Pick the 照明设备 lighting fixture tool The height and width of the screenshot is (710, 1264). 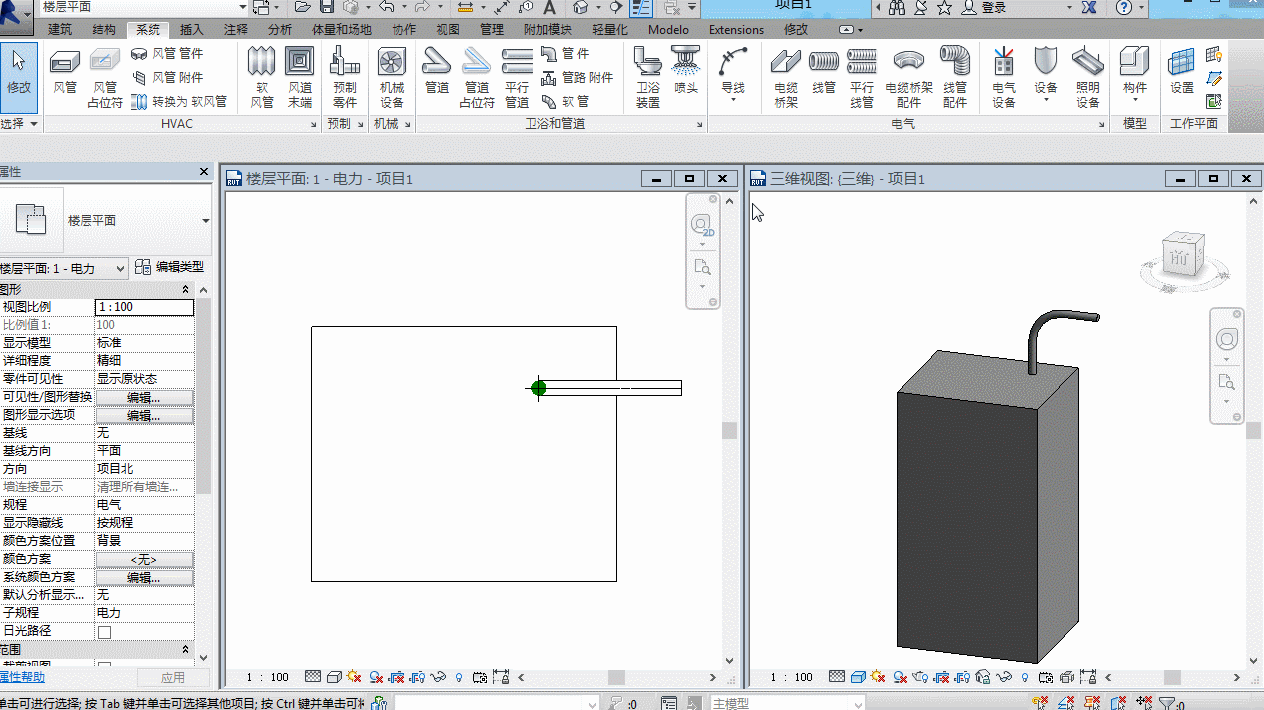coord(1087,78)
